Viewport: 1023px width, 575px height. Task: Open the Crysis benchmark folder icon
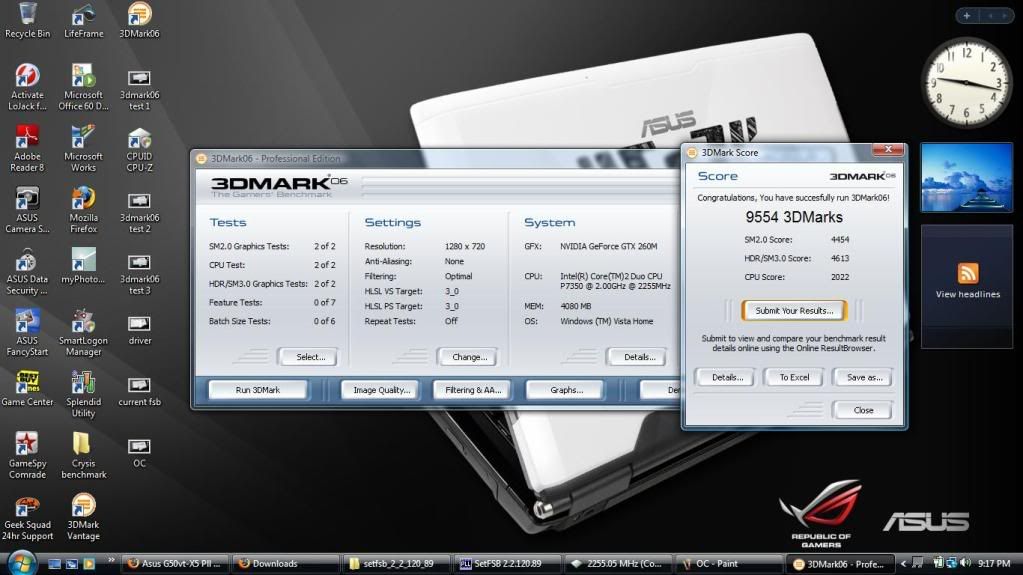pyautogui.click(x=84, y=456)
